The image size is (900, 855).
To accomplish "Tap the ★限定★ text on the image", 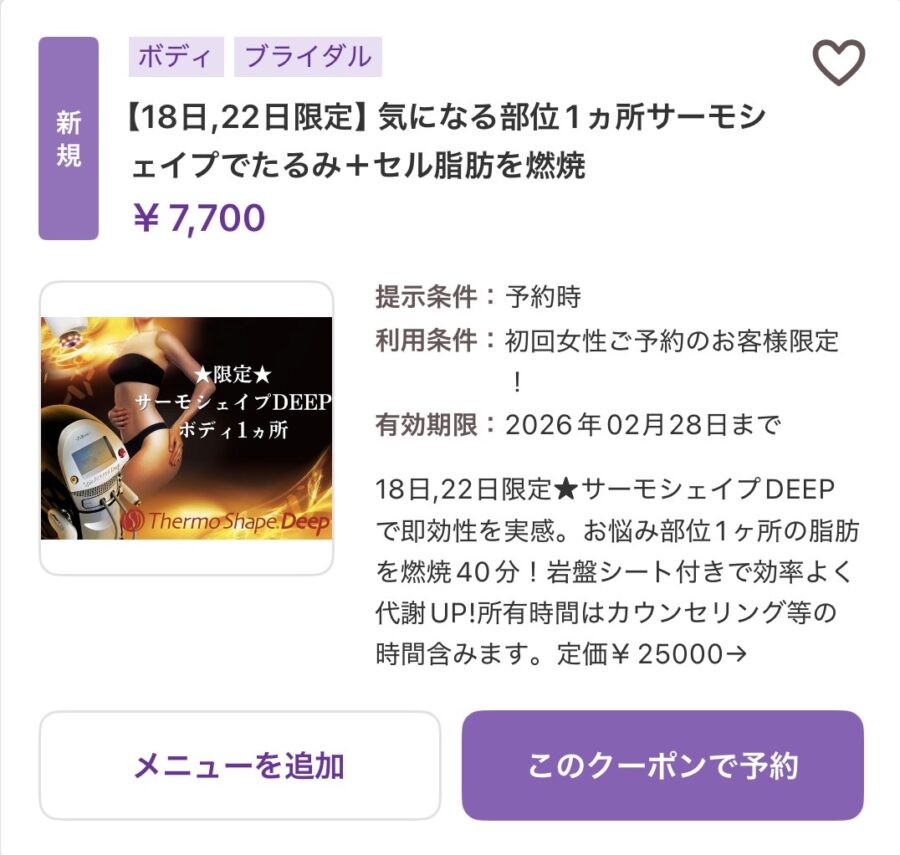I will [x=232, y=375].
